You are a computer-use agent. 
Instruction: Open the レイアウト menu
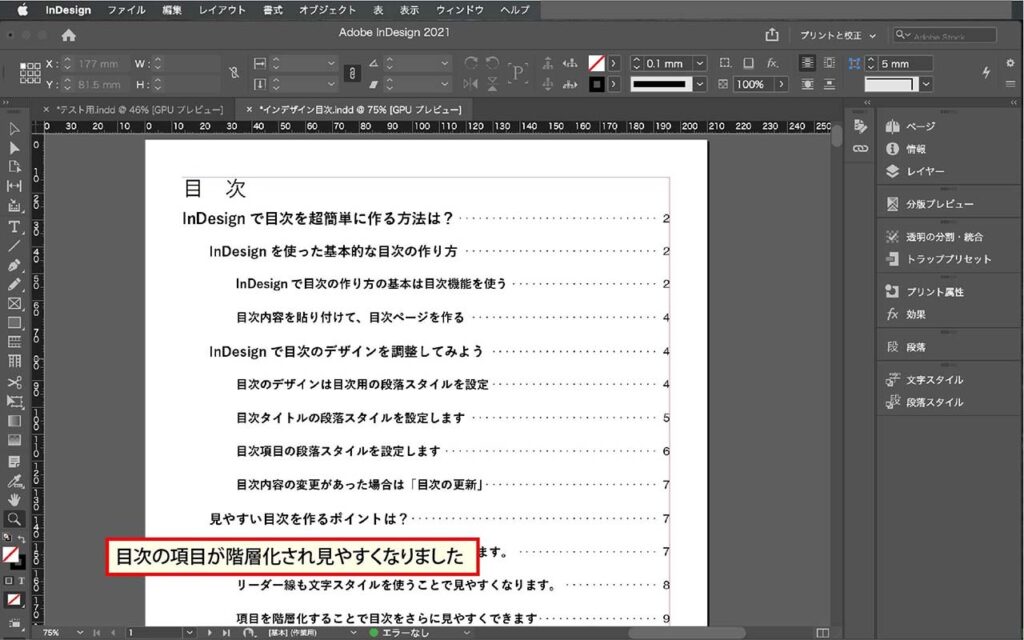pyautogui.click(x=222, y=10)
